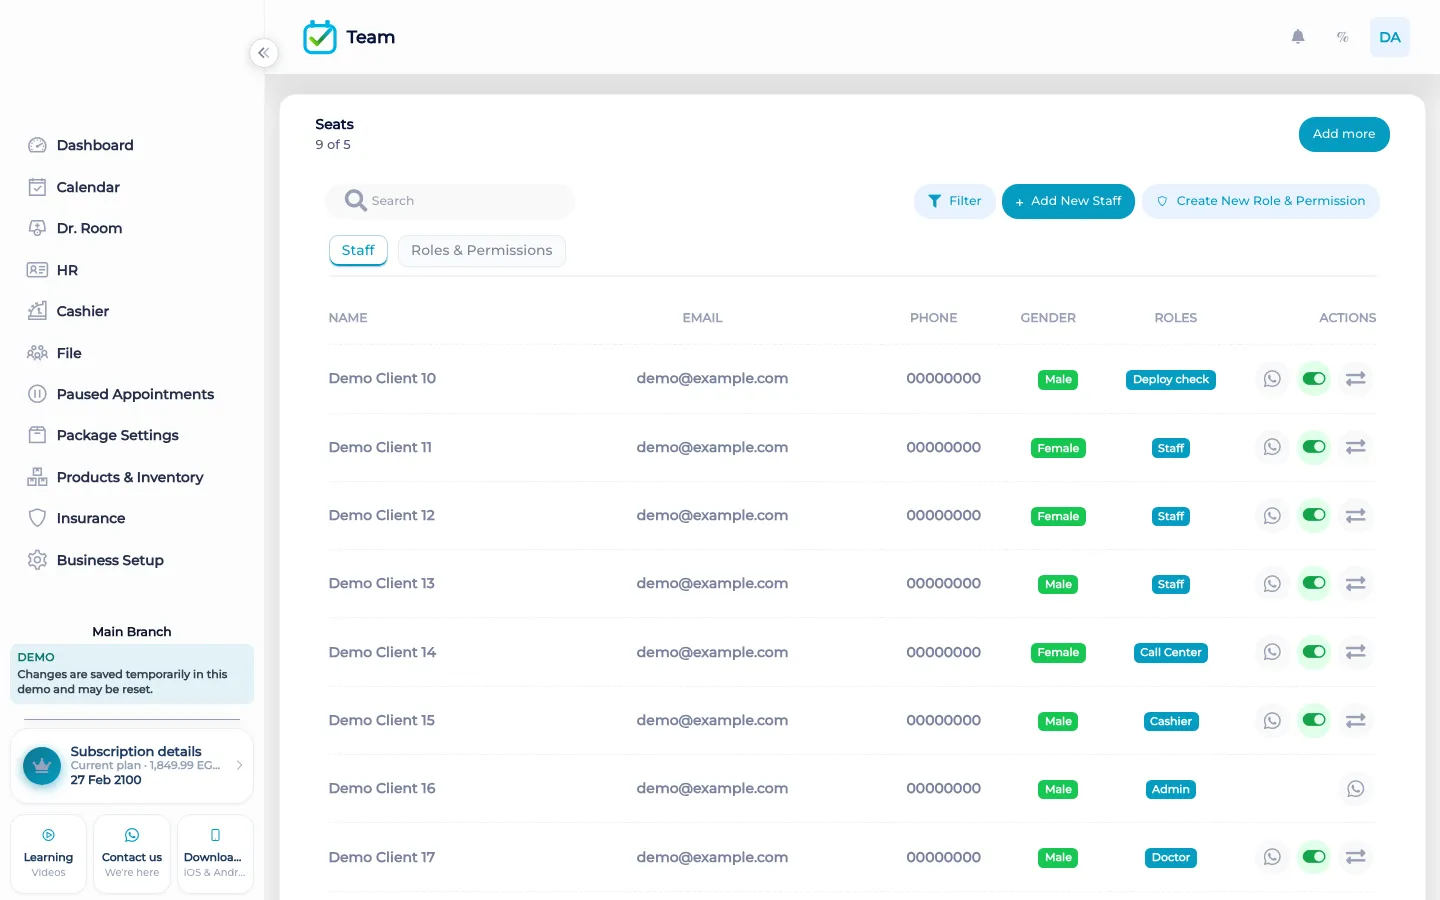Click Create New Role & Permission
1440x900 pixels.
[x=1261, y=201]
